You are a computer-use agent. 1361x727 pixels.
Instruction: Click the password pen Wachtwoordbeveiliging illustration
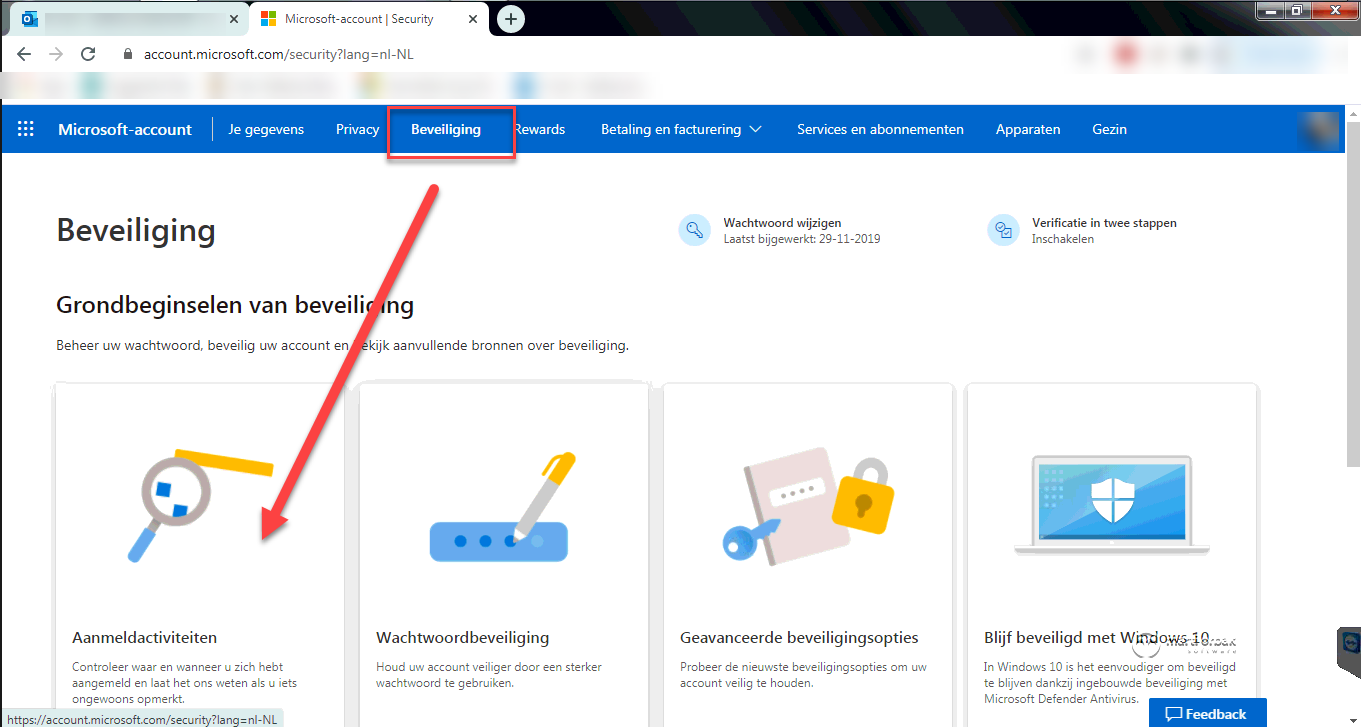[x=503, y=507]
